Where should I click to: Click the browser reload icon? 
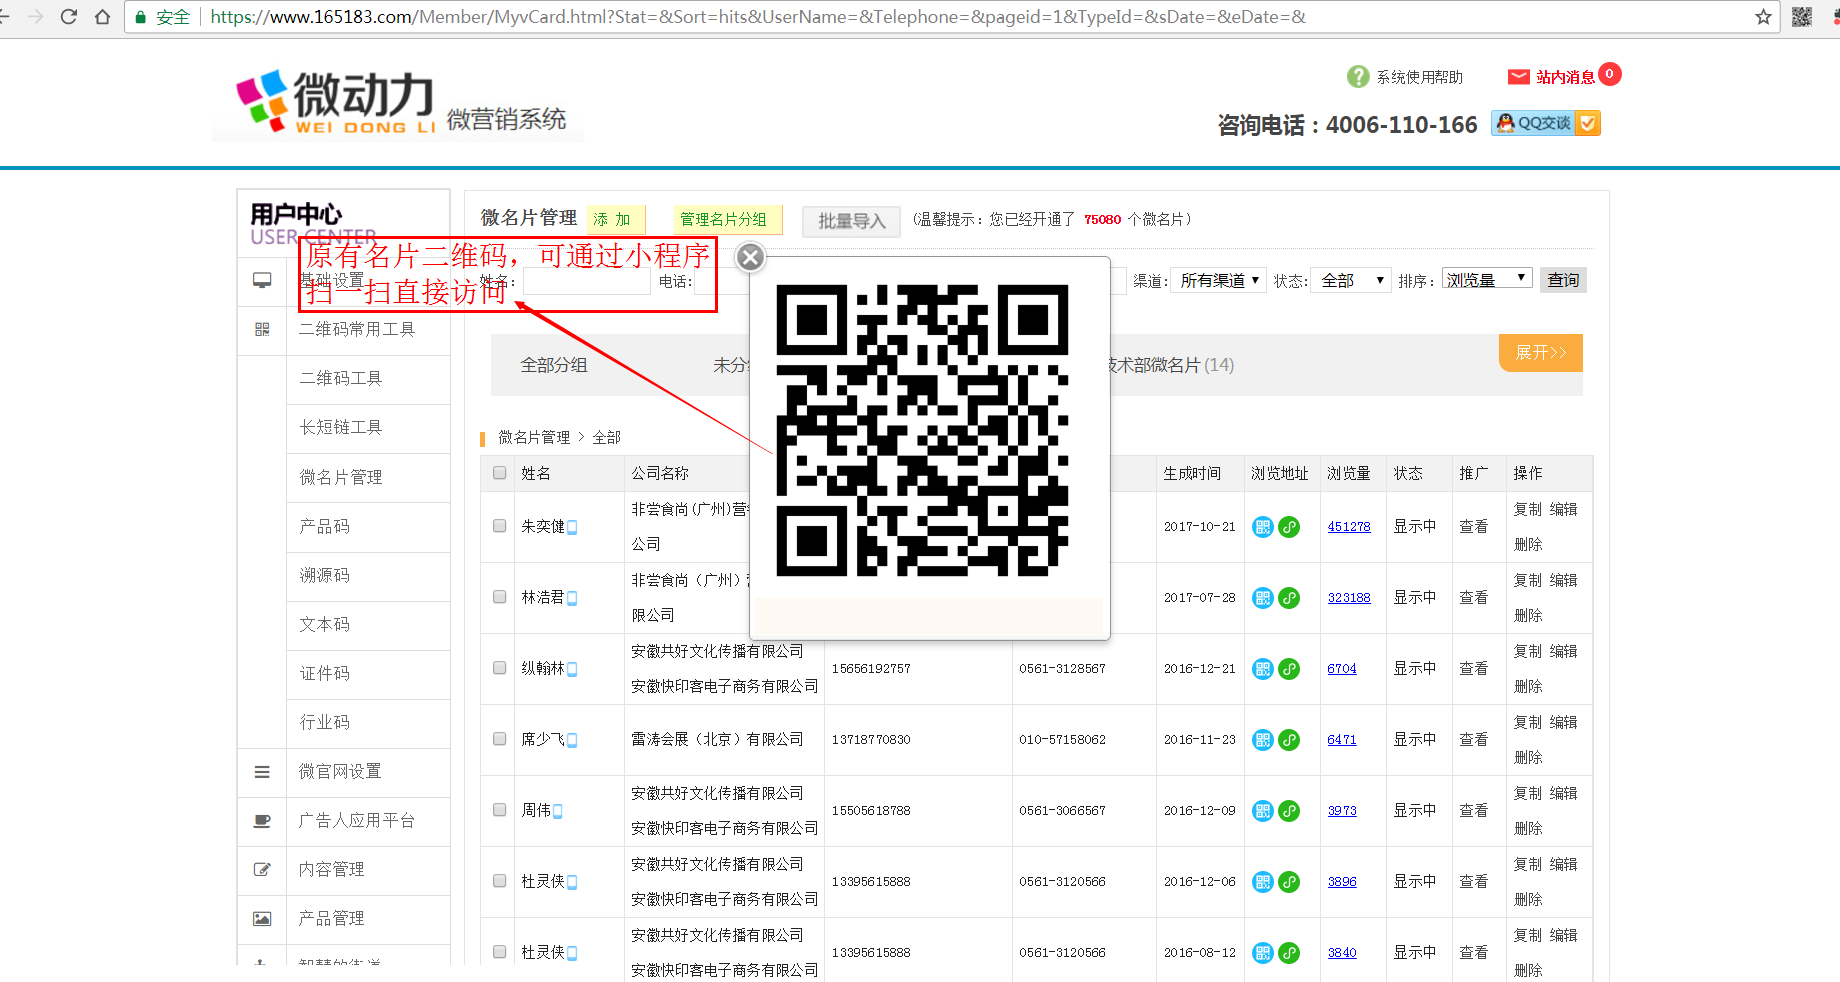point(69,17)
